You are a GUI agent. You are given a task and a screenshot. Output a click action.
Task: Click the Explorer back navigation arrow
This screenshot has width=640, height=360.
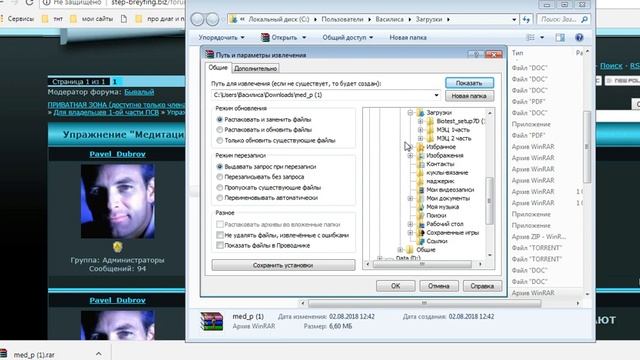click(x=197, y=19)
